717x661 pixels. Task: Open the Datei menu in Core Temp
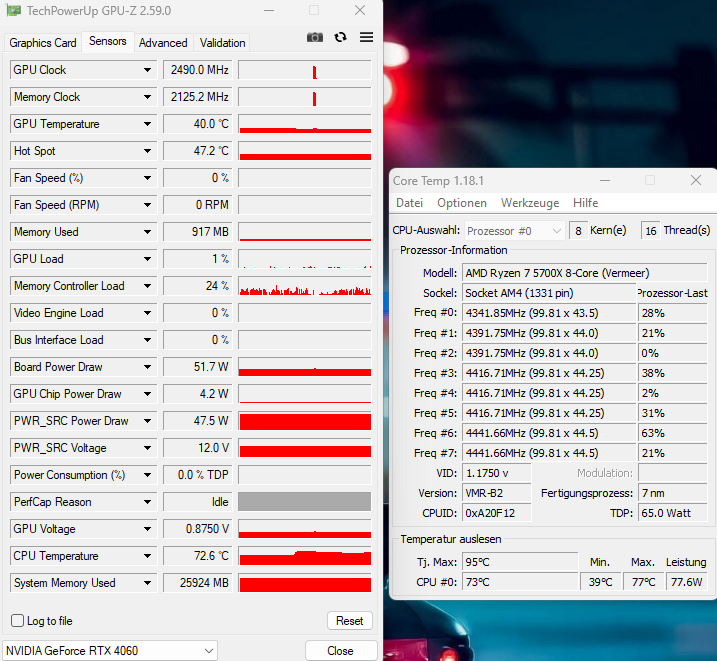point(409,203)
